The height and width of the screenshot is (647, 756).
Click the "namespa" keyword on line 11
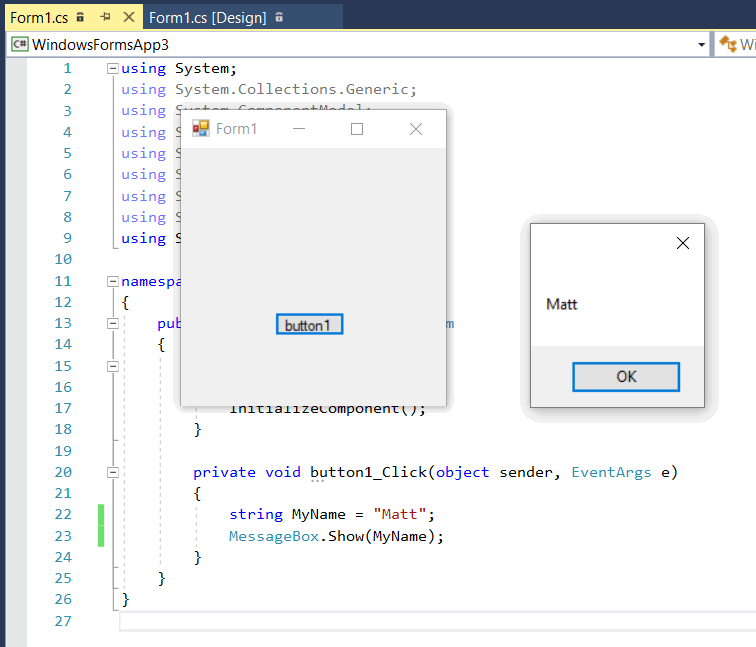pos(151,282)
